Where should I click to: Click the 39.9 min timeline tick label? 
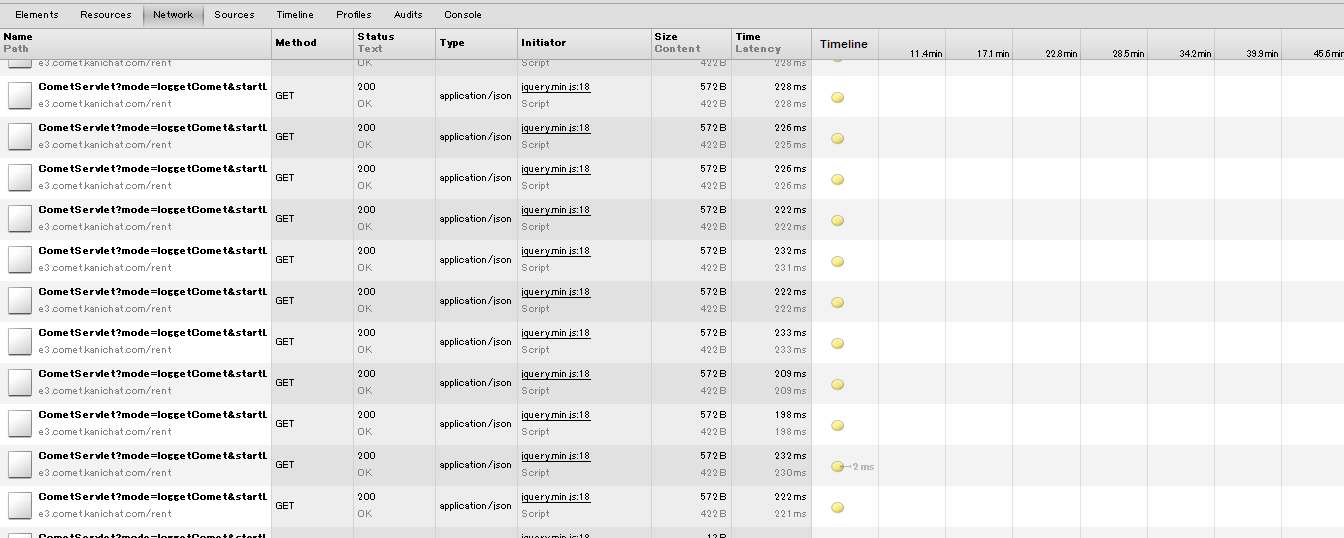(1262, 54)
